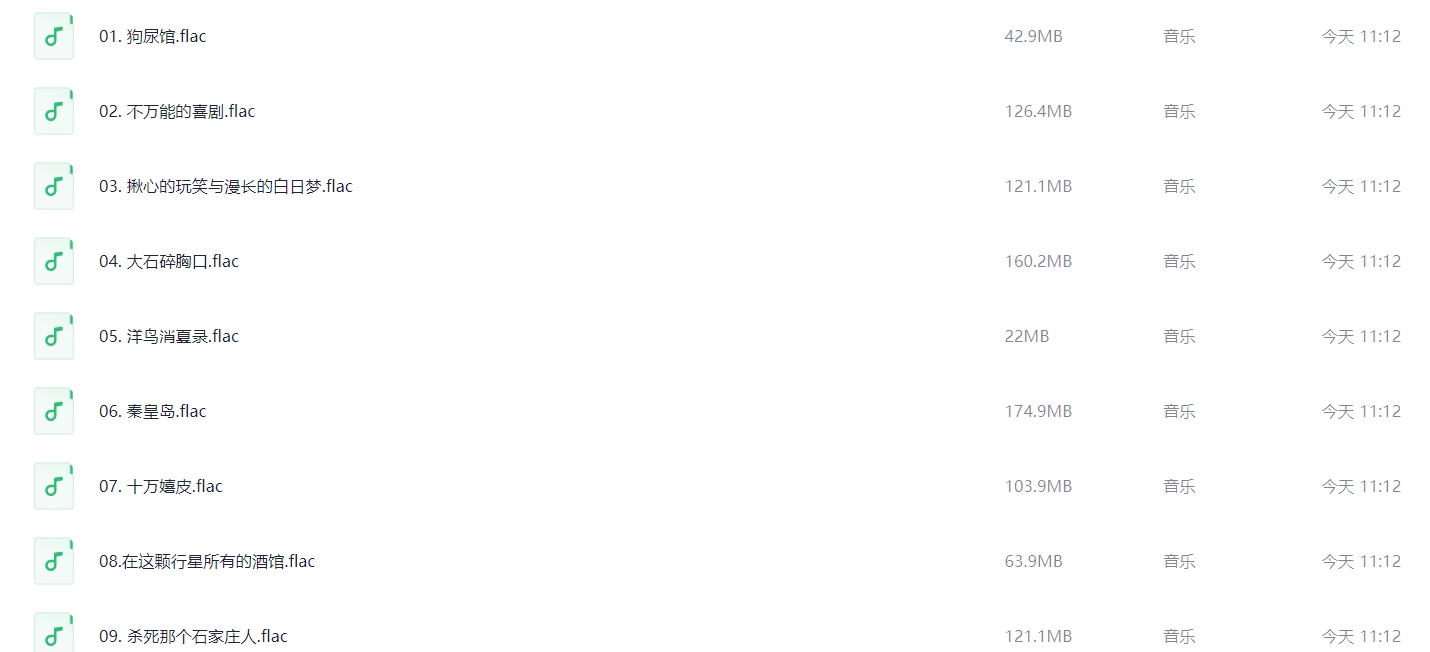
Task: Open the file 01. 狗尿馆.flac
Action: coord(152,36)
